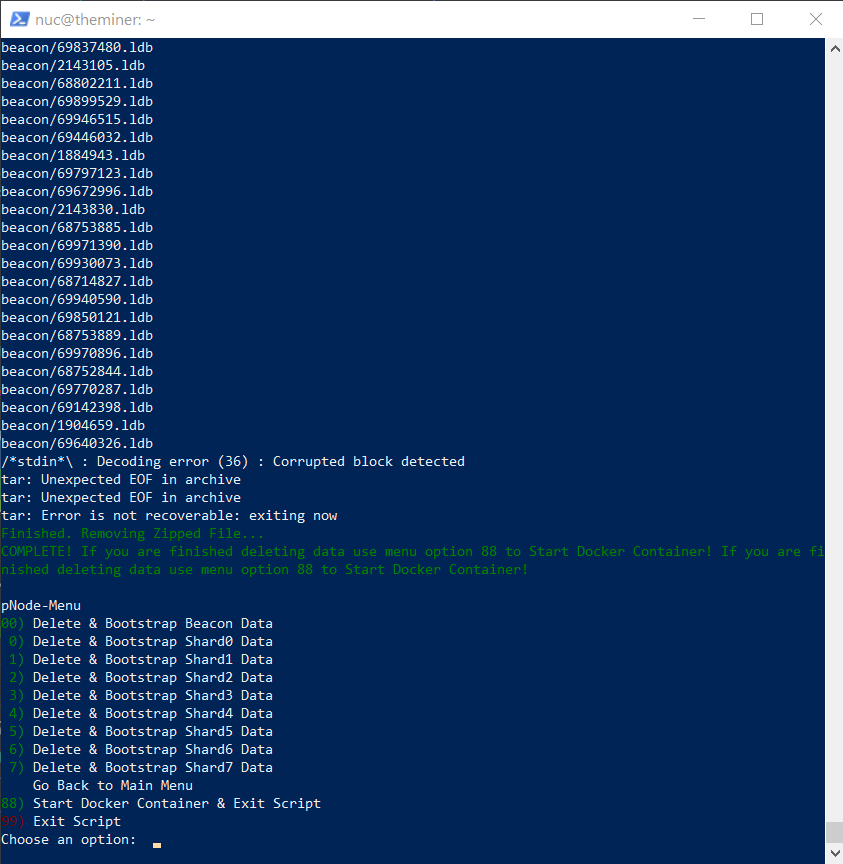The image size is (843, 864).
Task: Click the vertical scrollbar thumb
Action: (x=835, y=833)
